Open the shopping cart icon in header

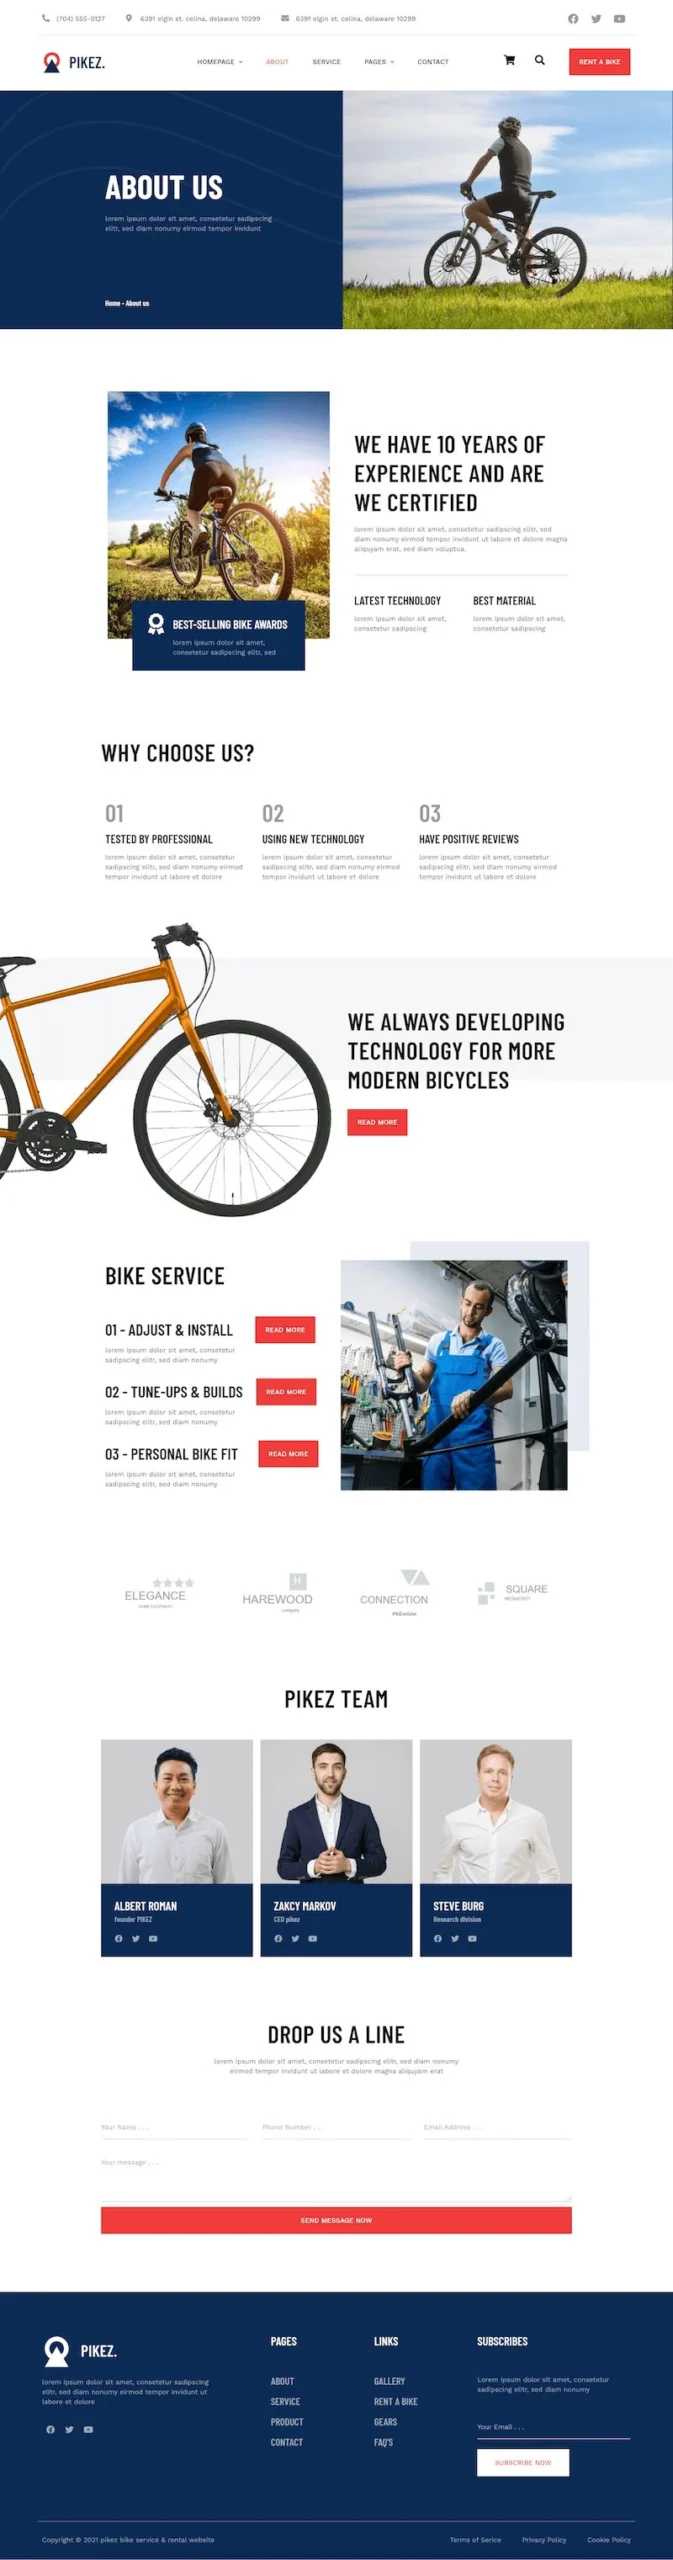pyautogui.click(x=509, y=60)
